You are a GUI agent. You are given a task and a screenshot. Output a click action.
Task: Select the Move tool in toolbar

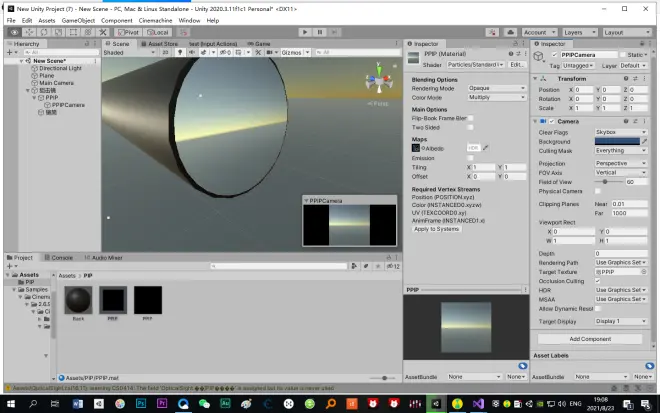28,32
